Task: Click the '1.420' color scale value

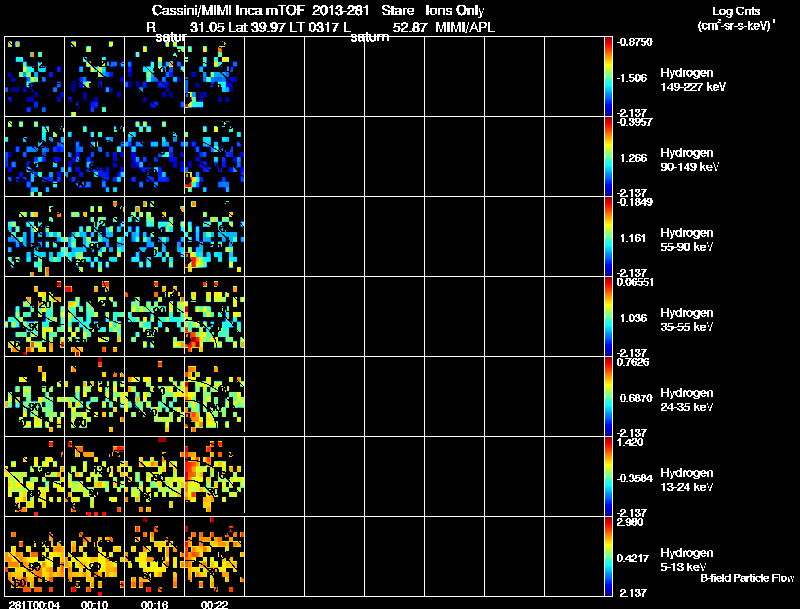Action: click(x=630, y=443)
